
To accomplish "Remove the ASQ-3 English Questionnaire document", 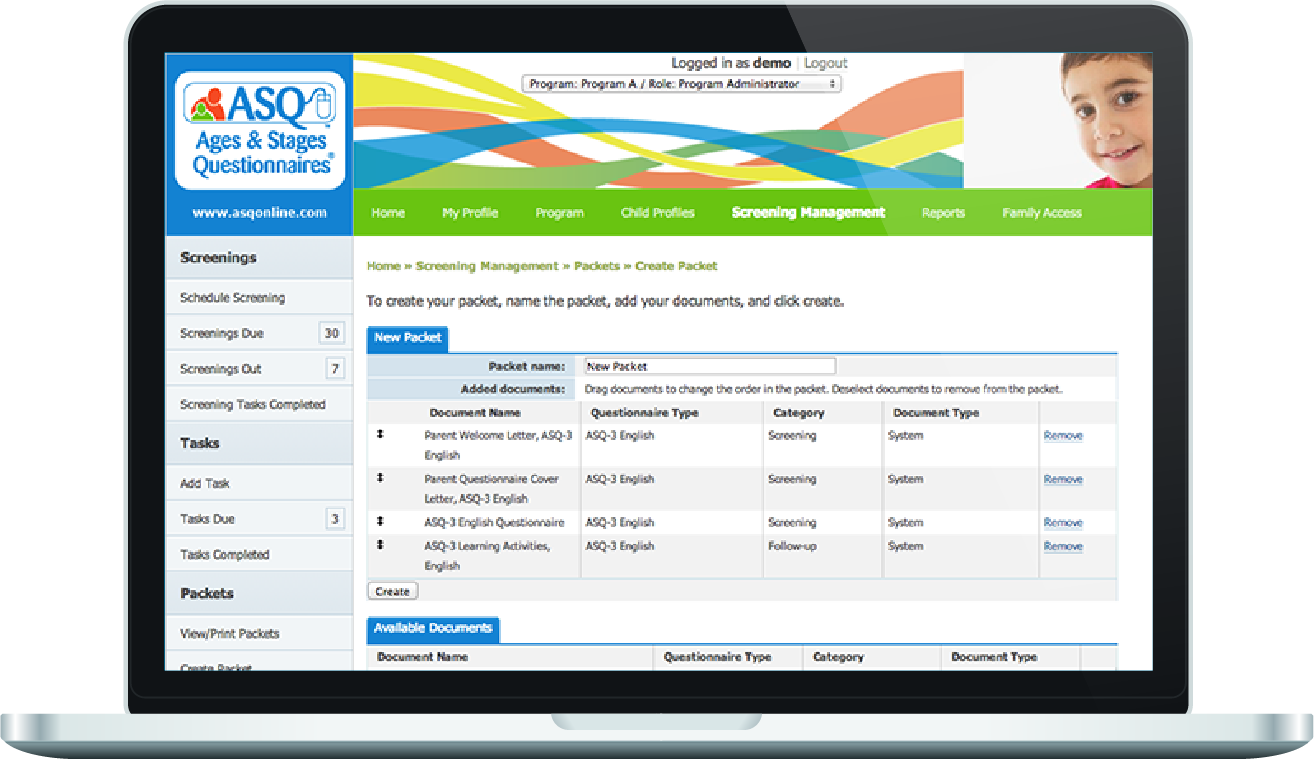I will [1063, 522].
